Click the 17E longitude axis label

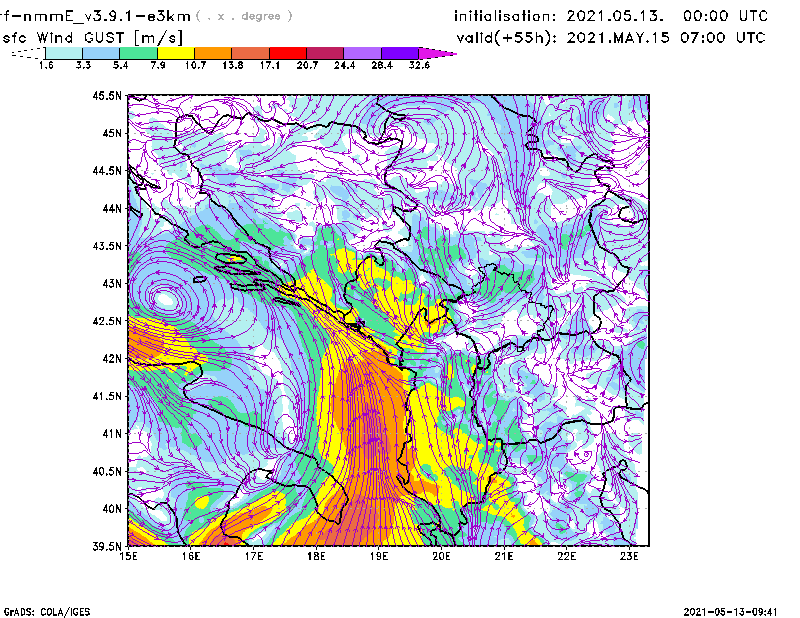point(254,556)
